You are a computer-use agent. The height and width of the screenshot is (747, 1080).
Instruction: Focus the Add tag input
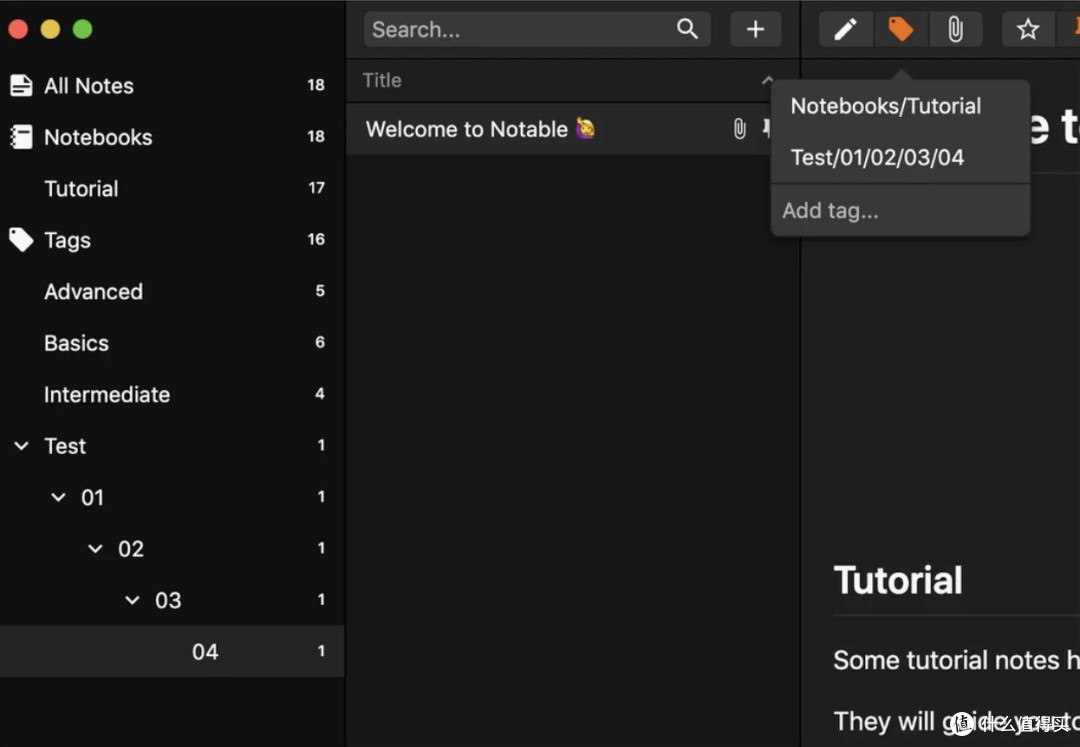click(900, 210)
